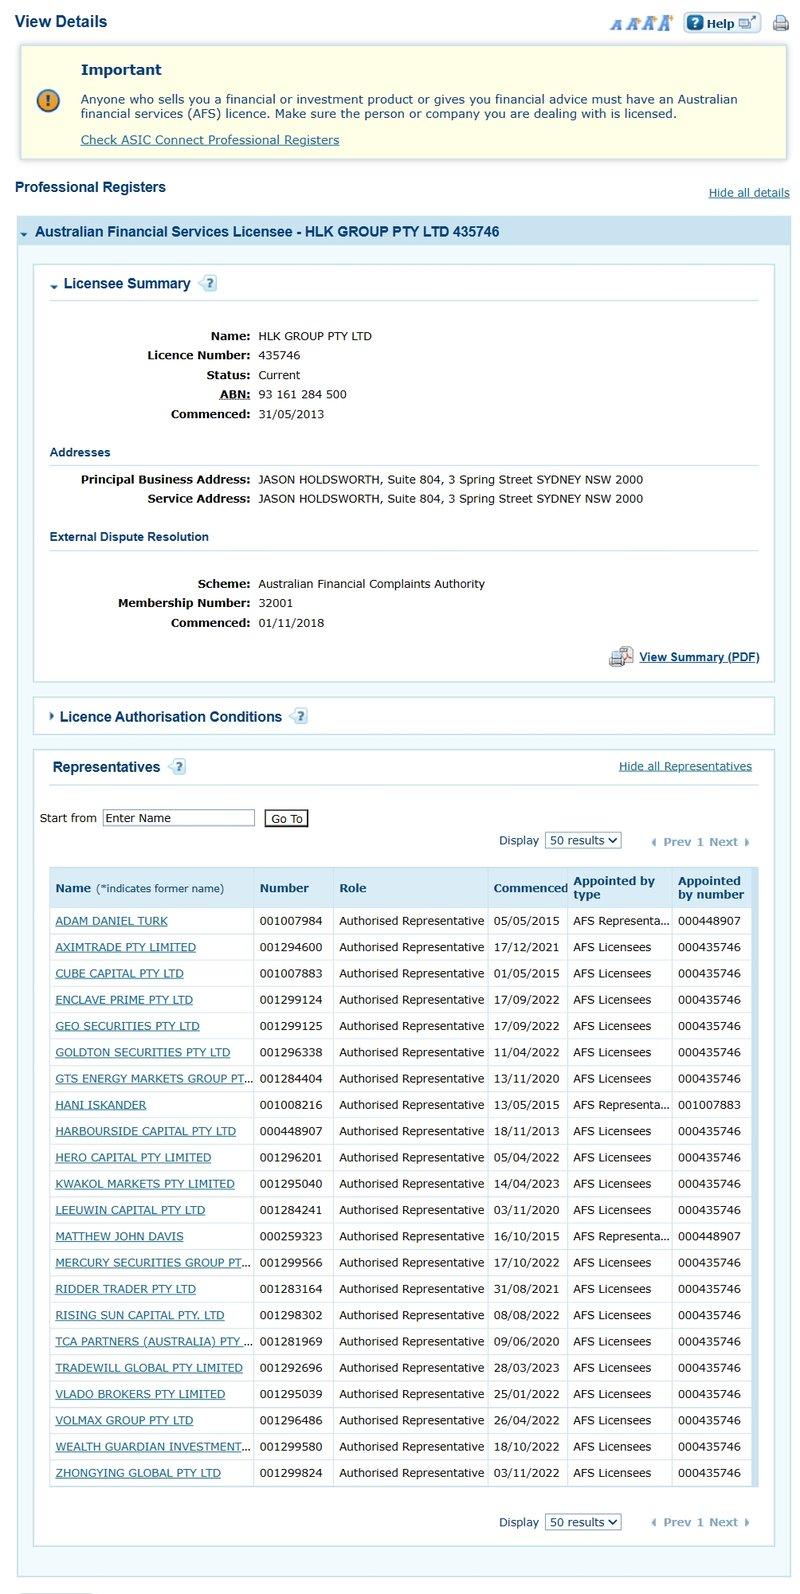The height and width of the screenshot is (1594, 800).
Task: Open HERO CAPITAL PTY LIMITED link
Action: [133, 1158]
